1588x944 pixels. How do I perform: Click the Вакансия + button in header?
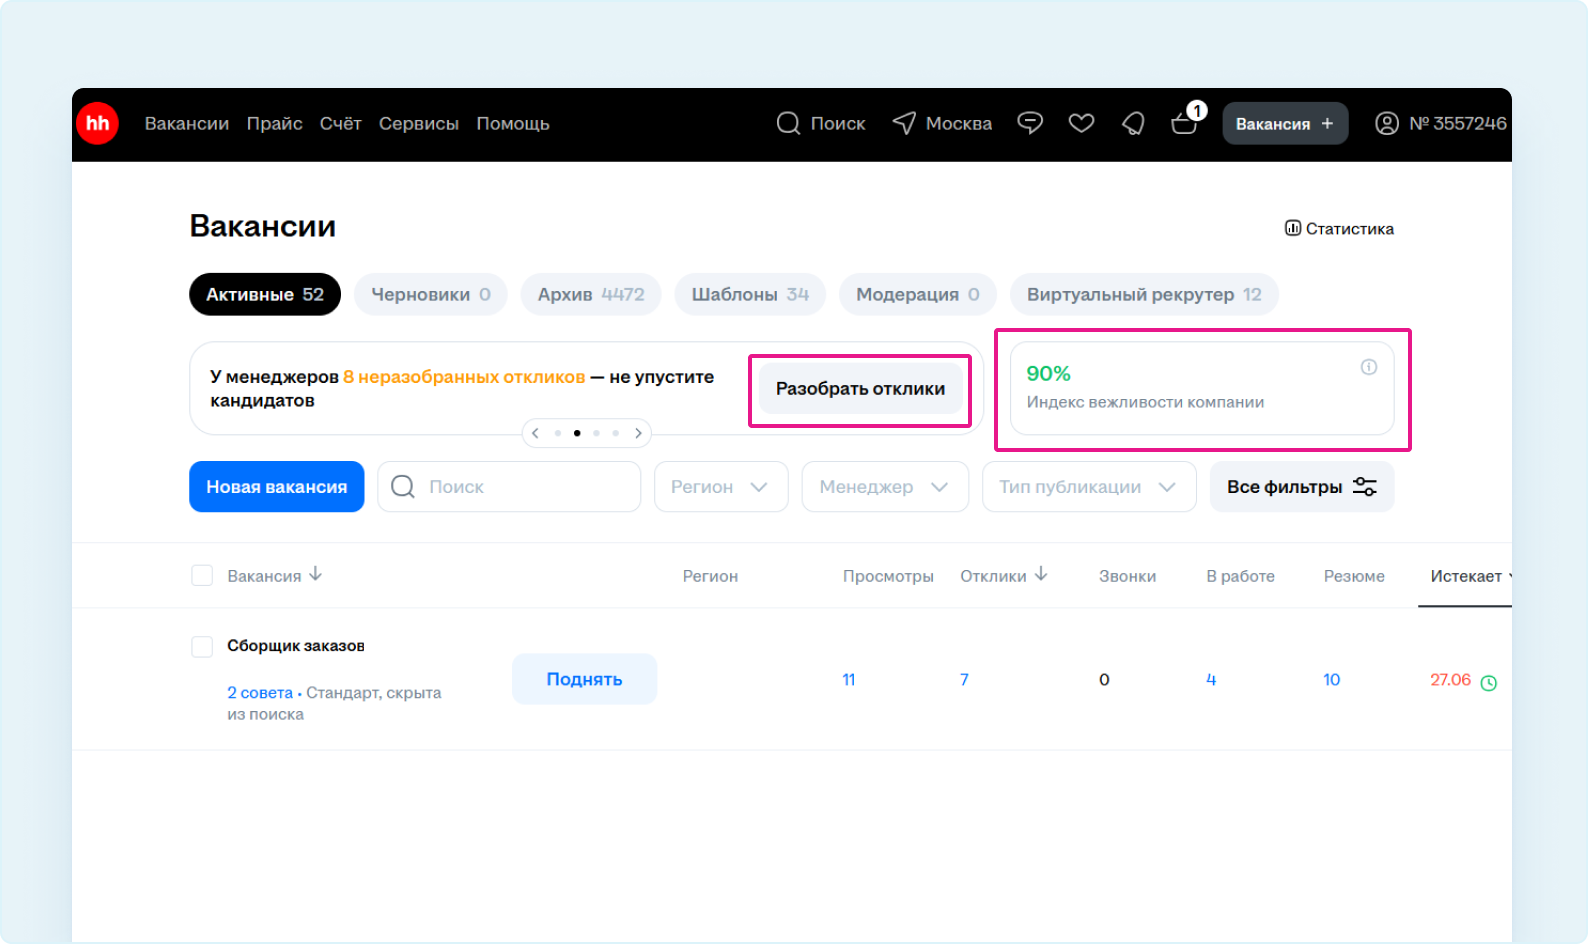(x=1285, y=123)
